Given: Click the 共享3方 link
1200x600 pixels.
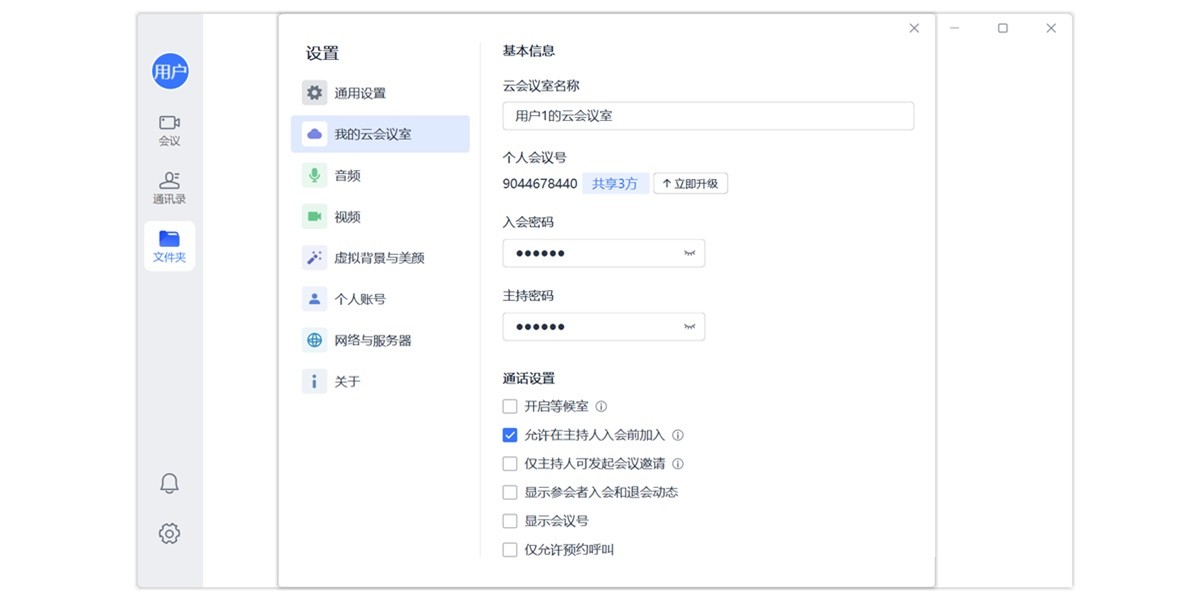Looking at the screenshot, I should click(613, 183).
